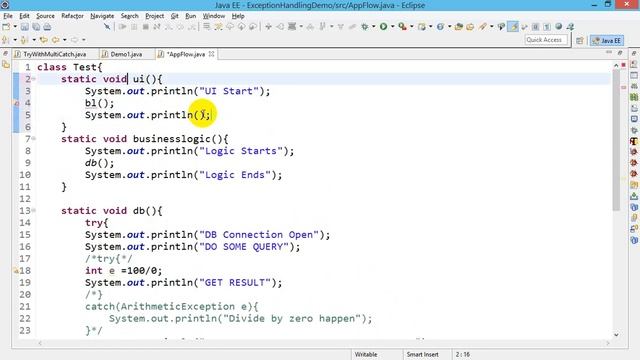Click the Search flashlight pencil icon
This screenshot has height=360, width=640.
click(483, 27)
